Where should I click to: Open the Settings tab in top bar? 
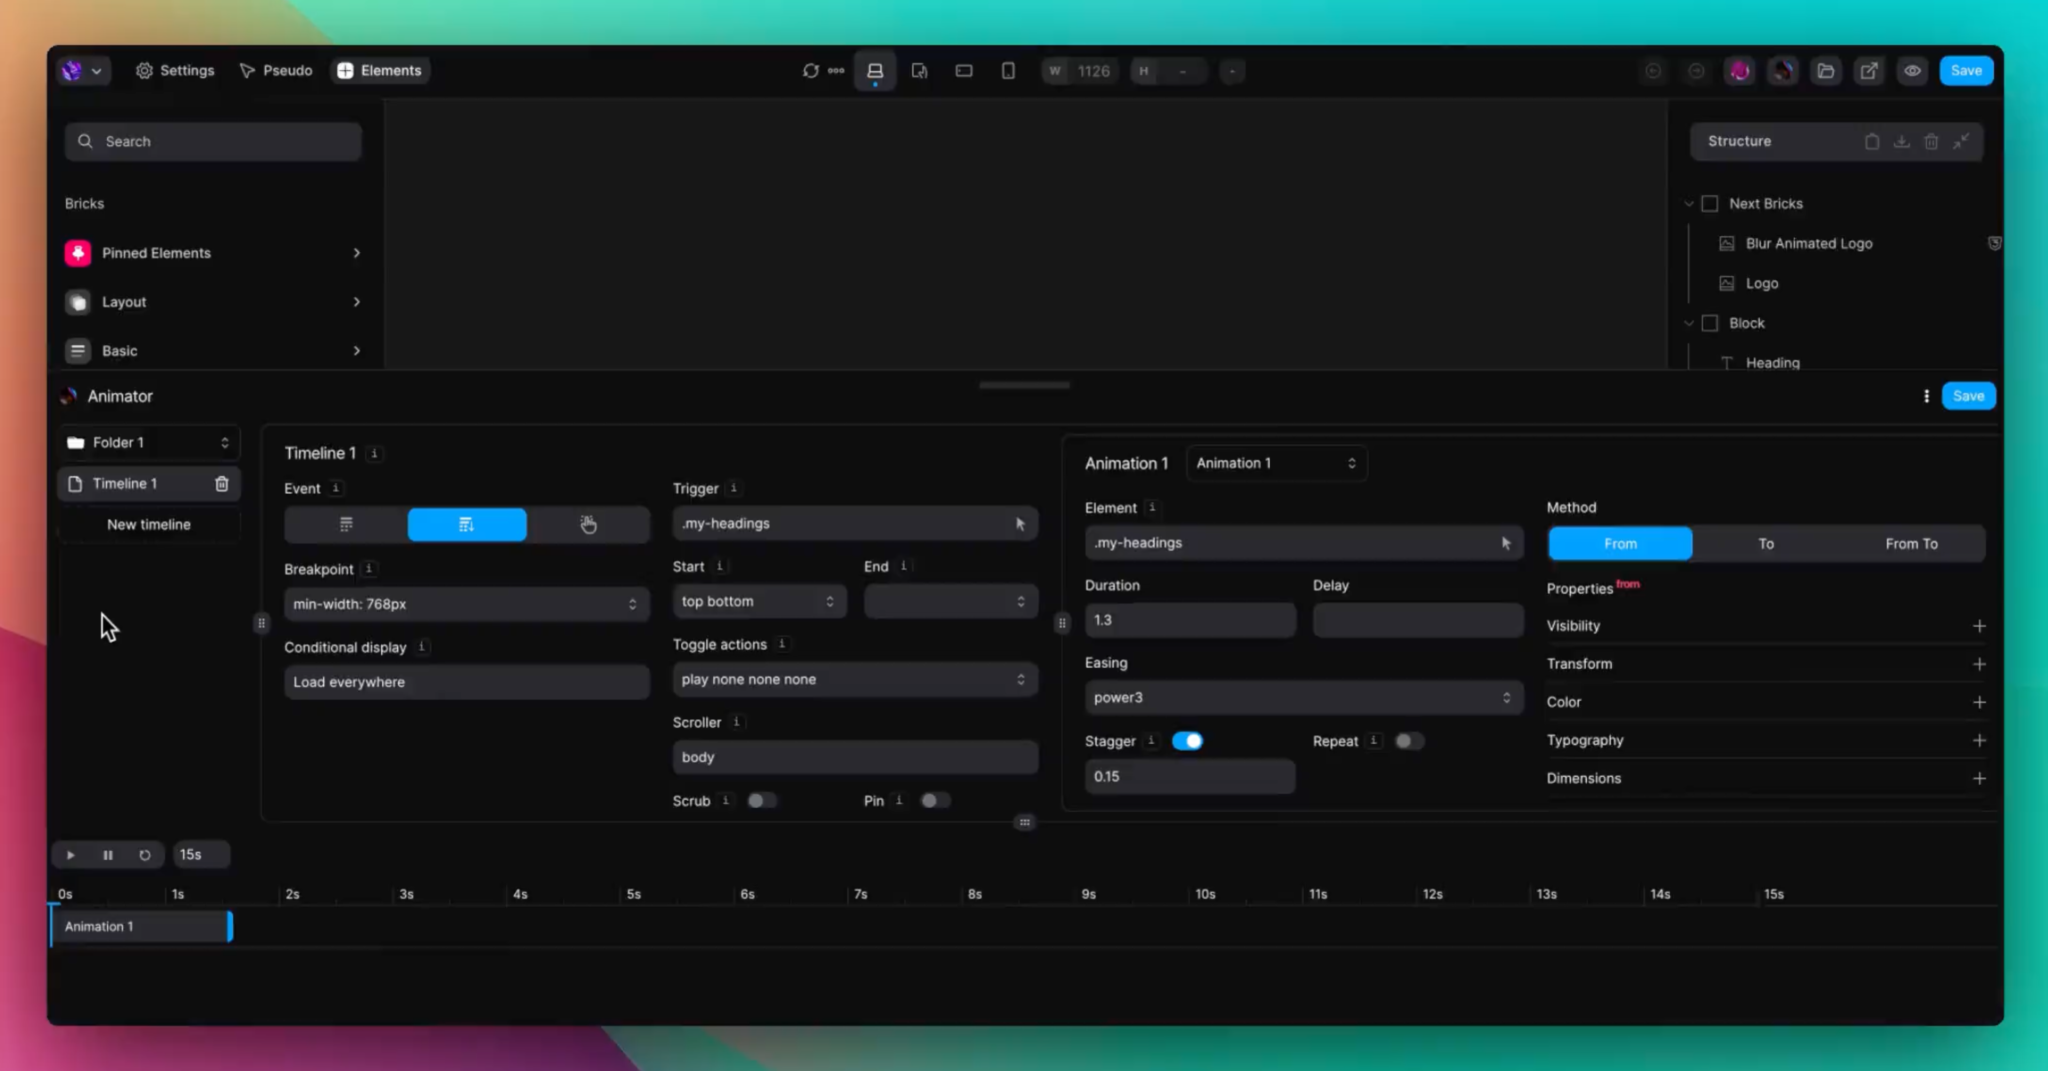point(175,71)
